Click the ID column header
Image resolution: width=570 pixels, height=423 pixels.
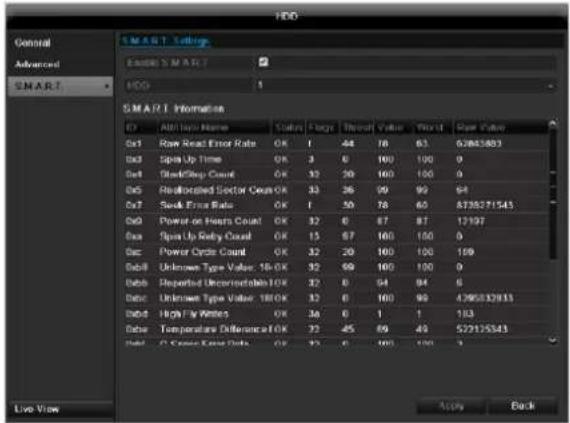tap(140, 128)
